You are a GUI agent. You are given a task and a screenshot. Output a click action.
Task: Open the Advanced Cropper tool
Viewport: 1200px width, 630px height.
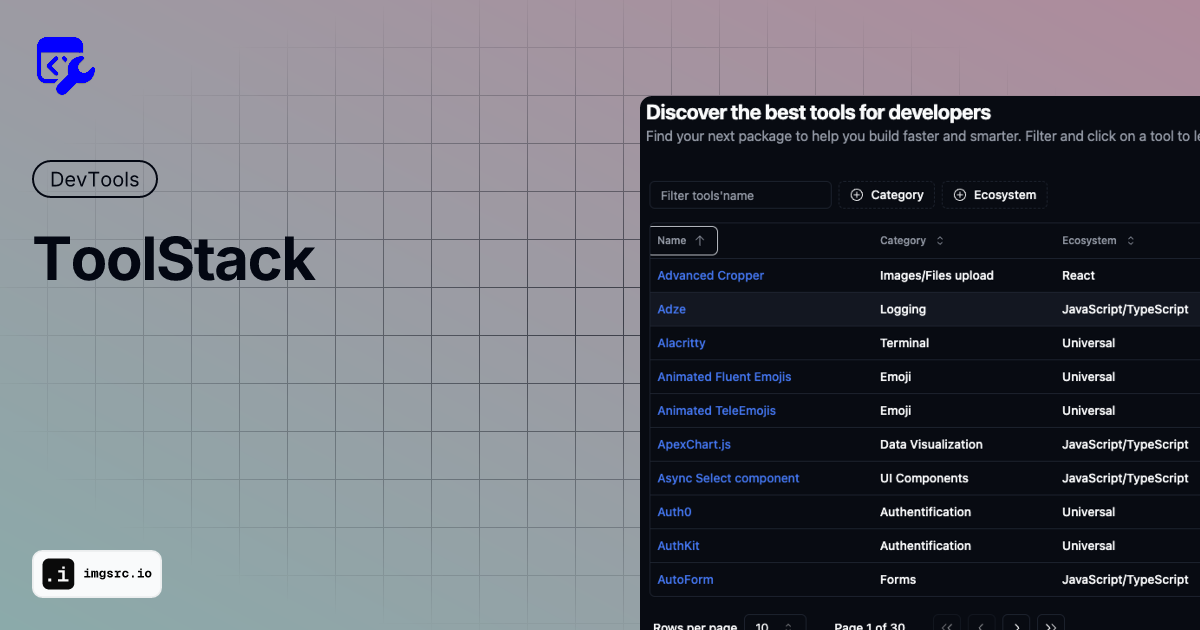click(x=710, y=275)
